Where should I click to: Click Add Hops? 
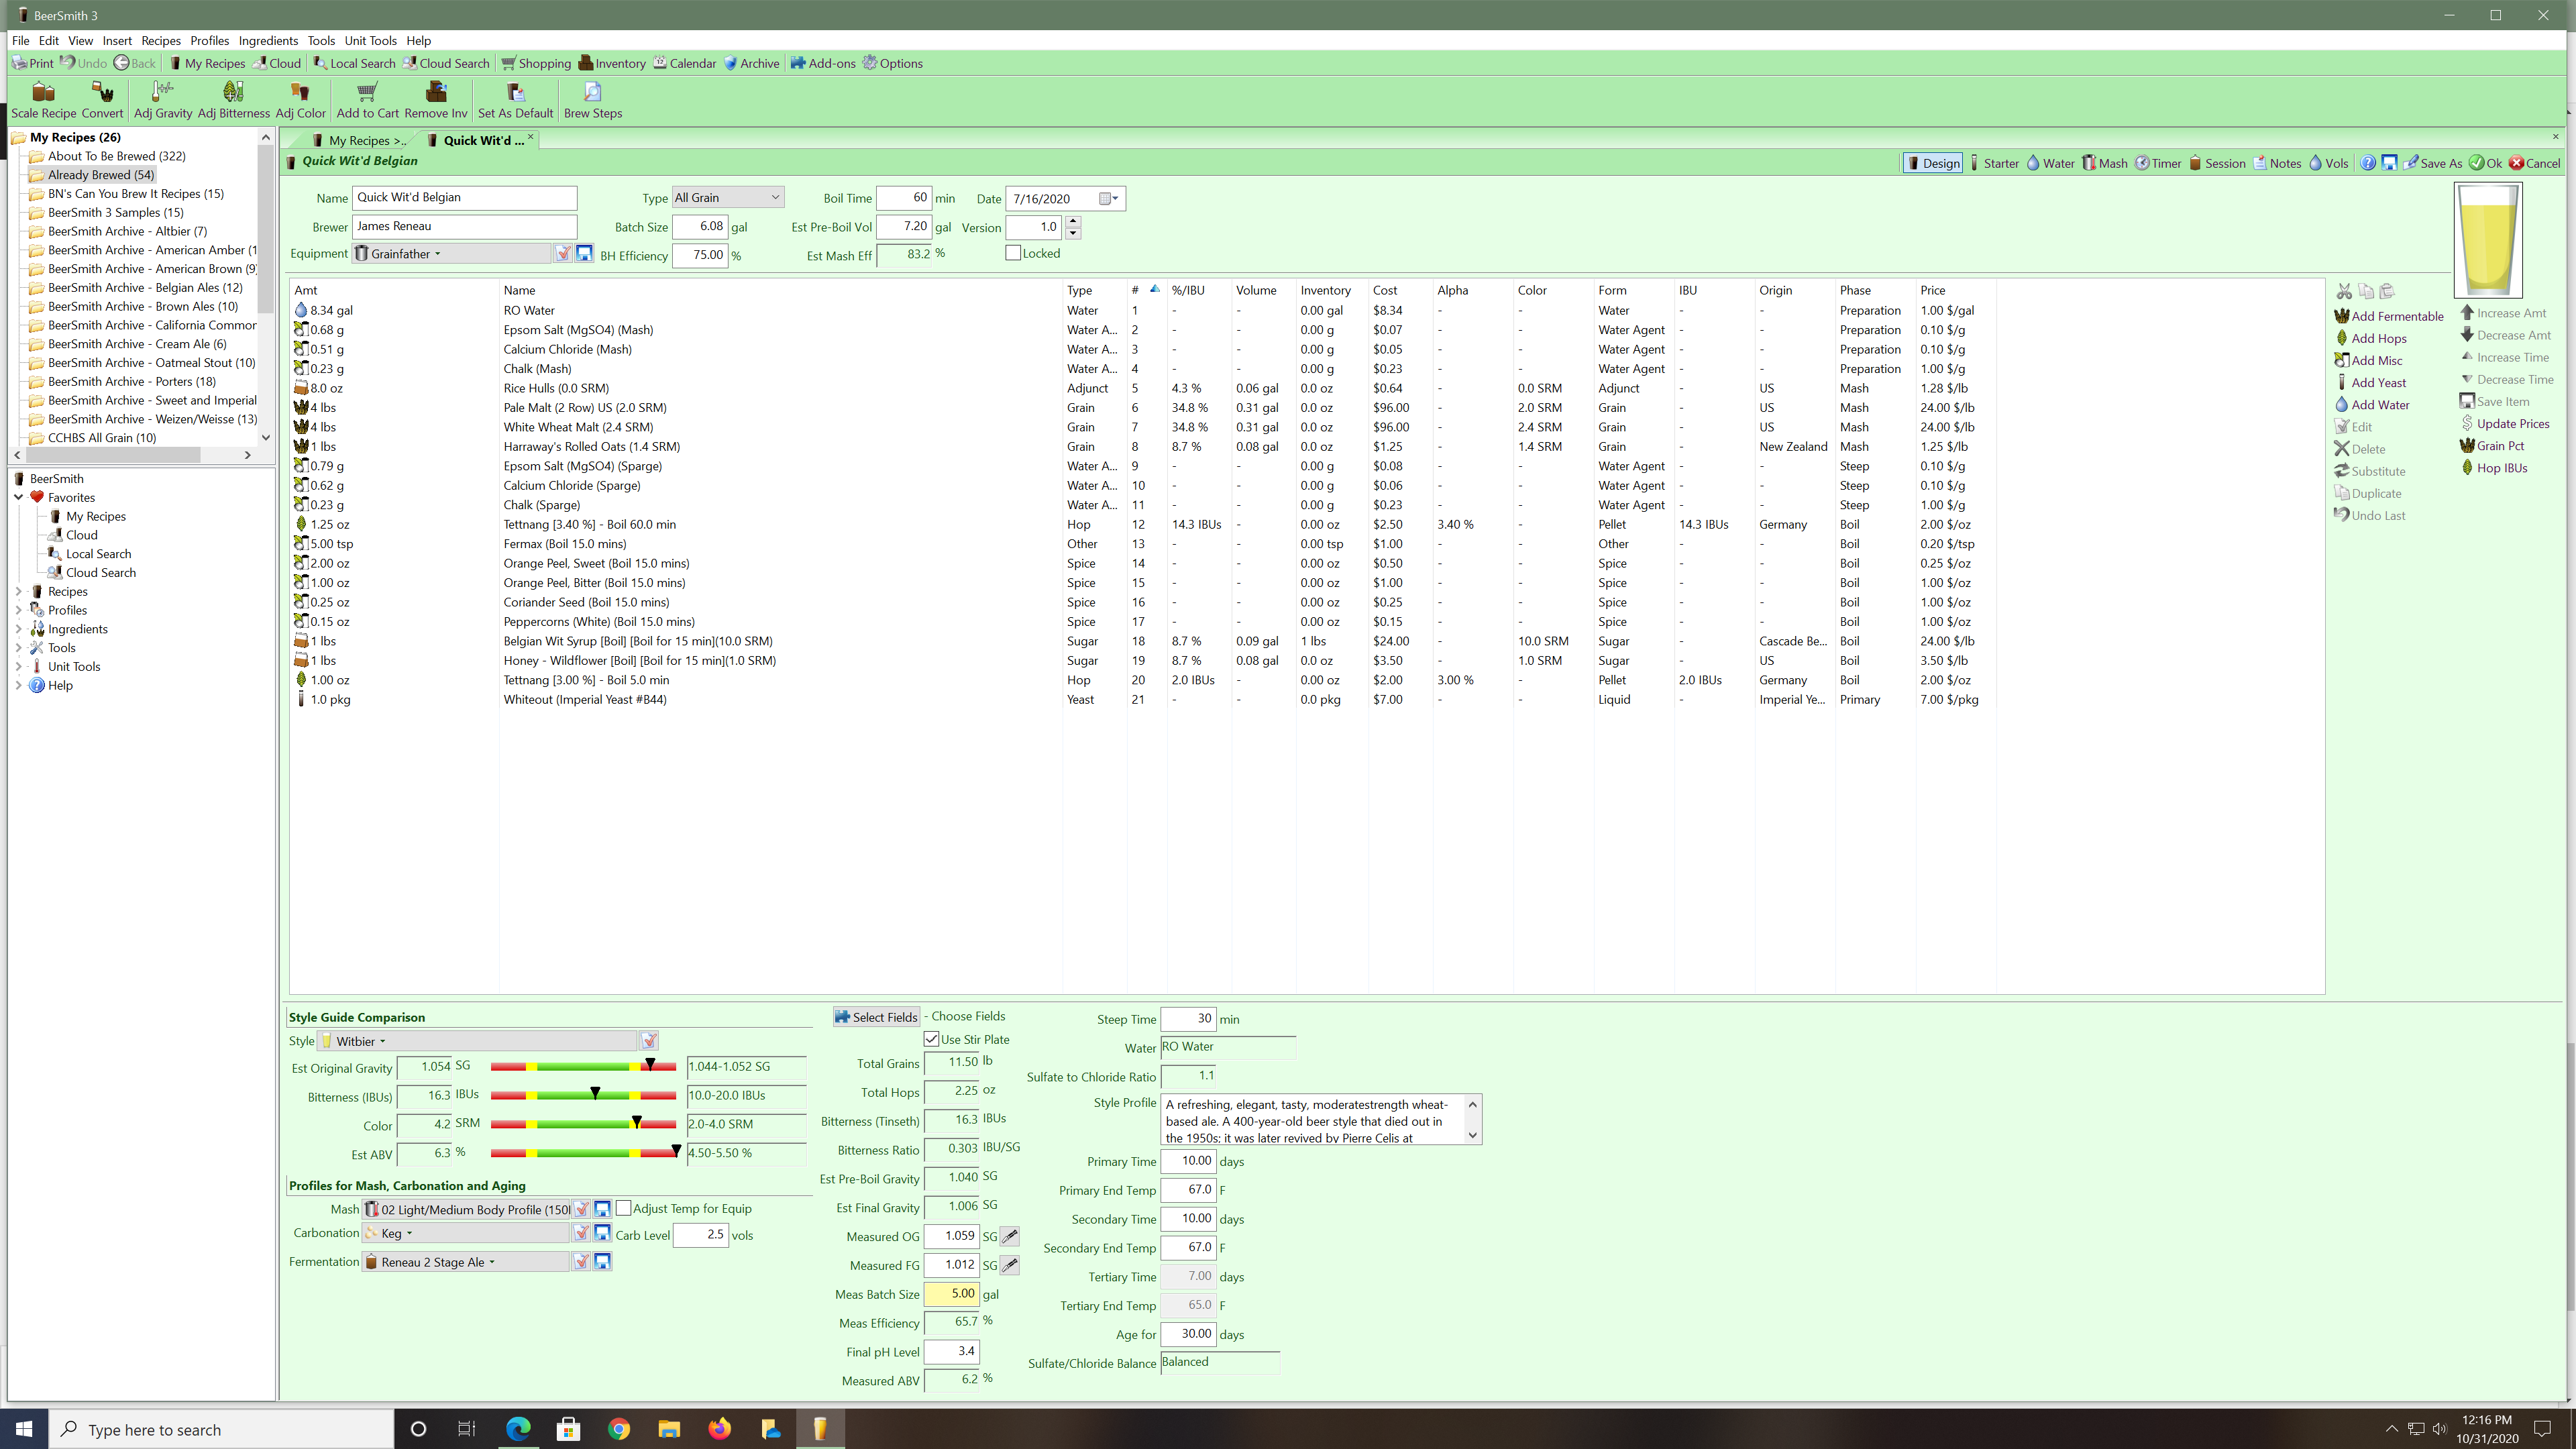click(2370, 338)
